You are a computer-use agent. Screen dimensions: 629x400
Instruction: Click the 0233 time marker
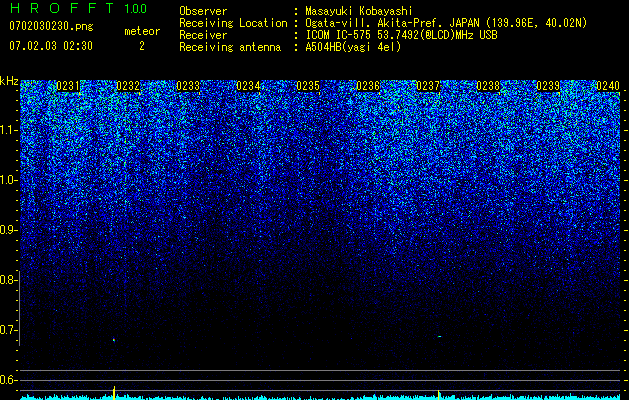coord(188,86)
